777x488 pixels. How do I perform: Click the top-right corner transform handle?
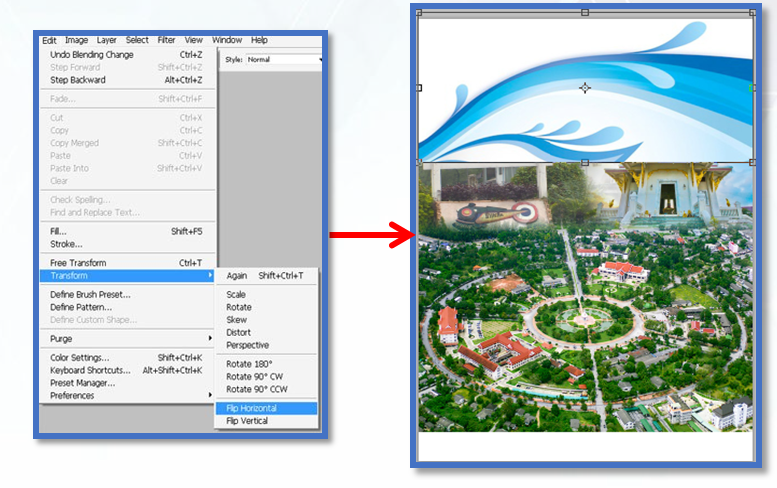[x=752, y=13]
